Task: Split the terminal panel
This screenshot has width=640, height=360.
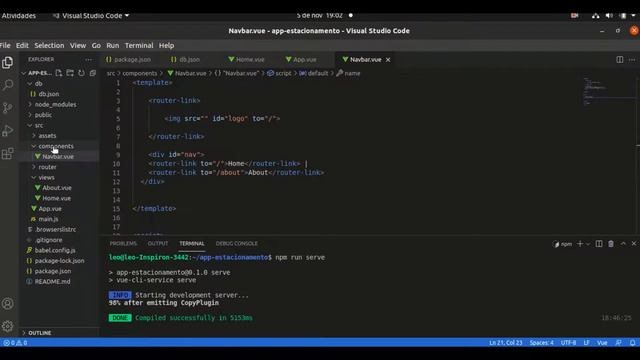Action: pyautogui.click(x=599, y=244)
